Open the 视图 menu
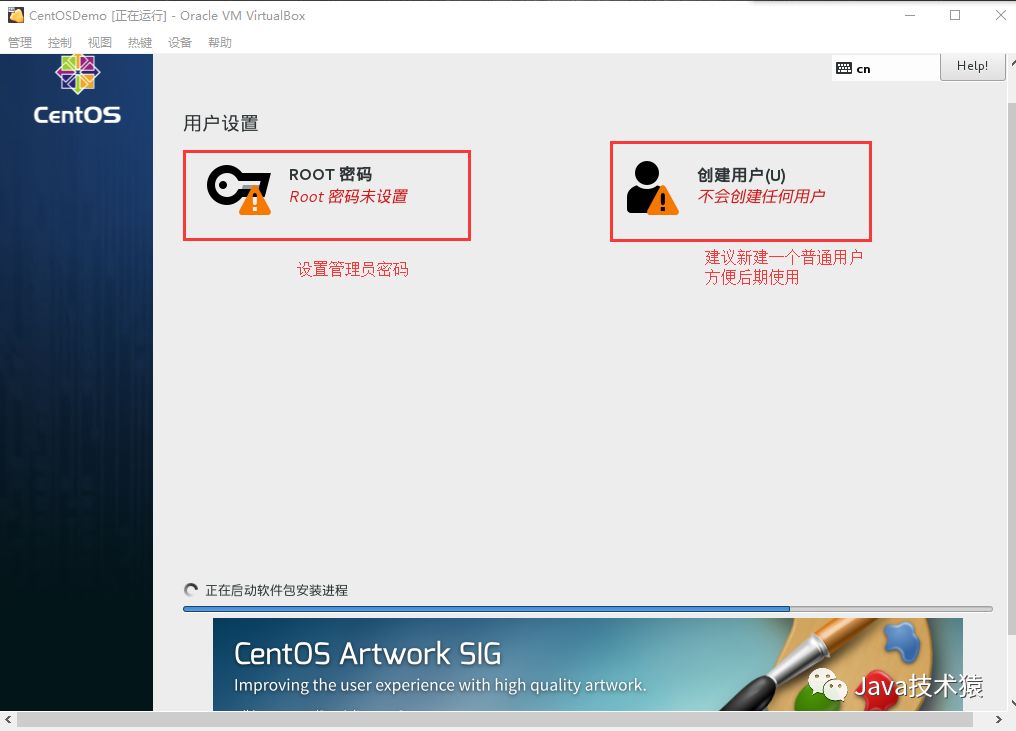Screen dimensions: 1016x731 (x=100, y=43)
